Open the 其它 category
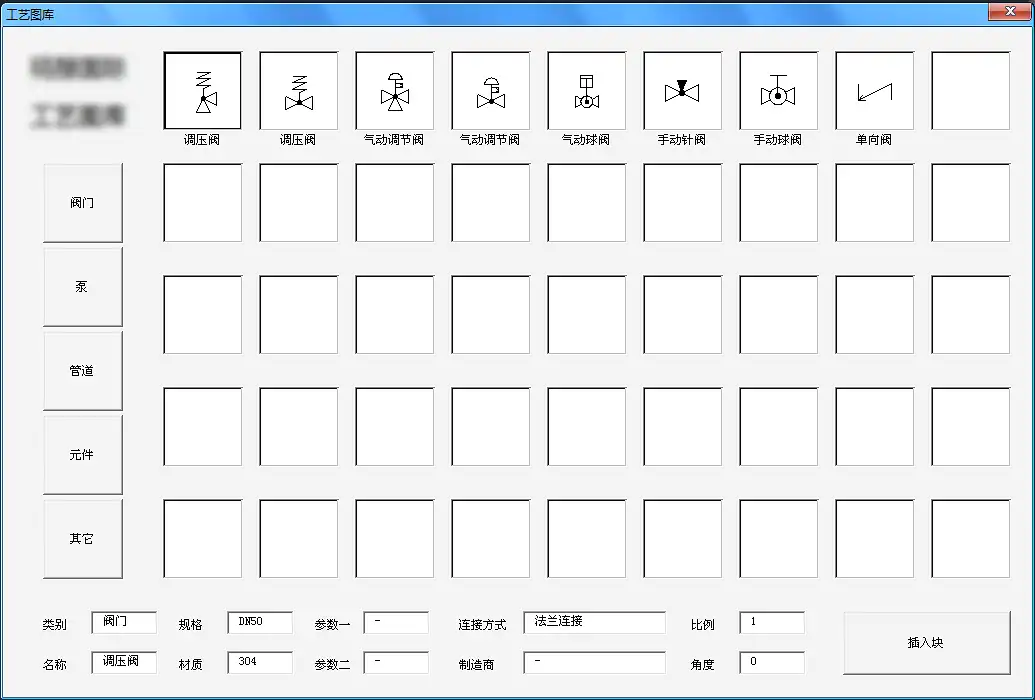The height and width of the screenshot is (700, 1035). (83, 539)
